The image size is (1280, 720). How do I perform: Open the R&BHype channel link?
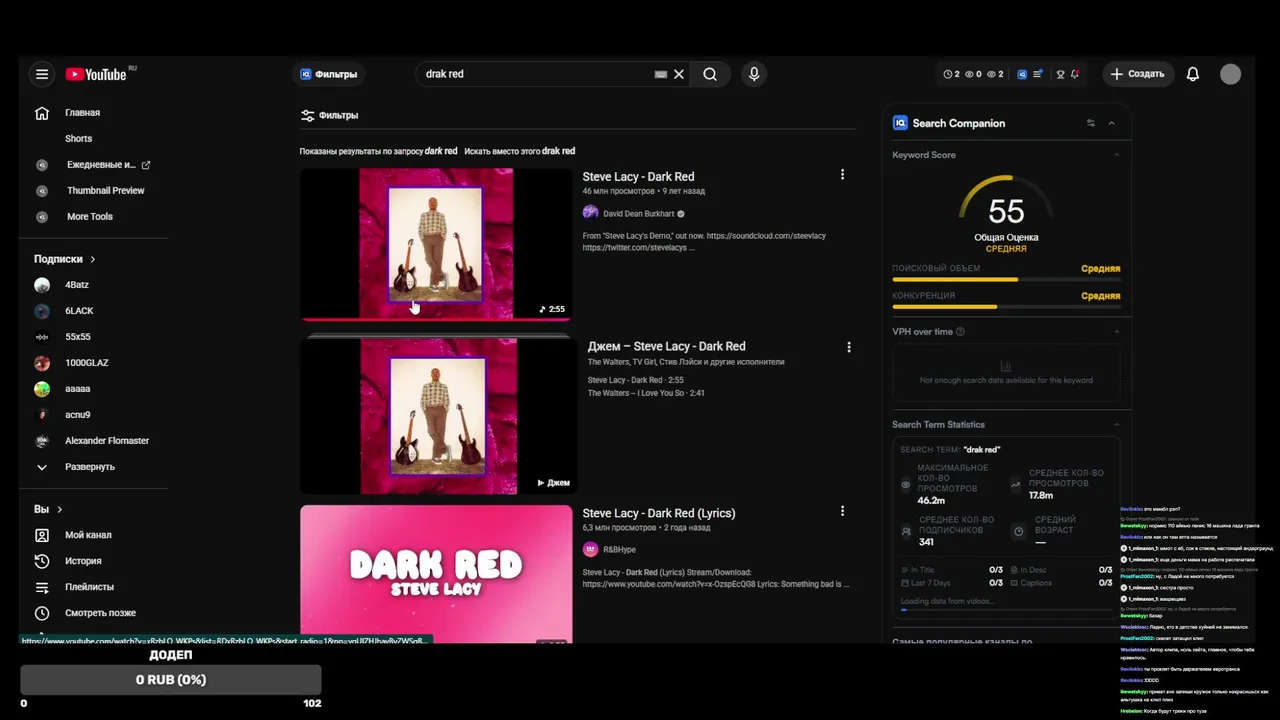[x=619, y=549]
